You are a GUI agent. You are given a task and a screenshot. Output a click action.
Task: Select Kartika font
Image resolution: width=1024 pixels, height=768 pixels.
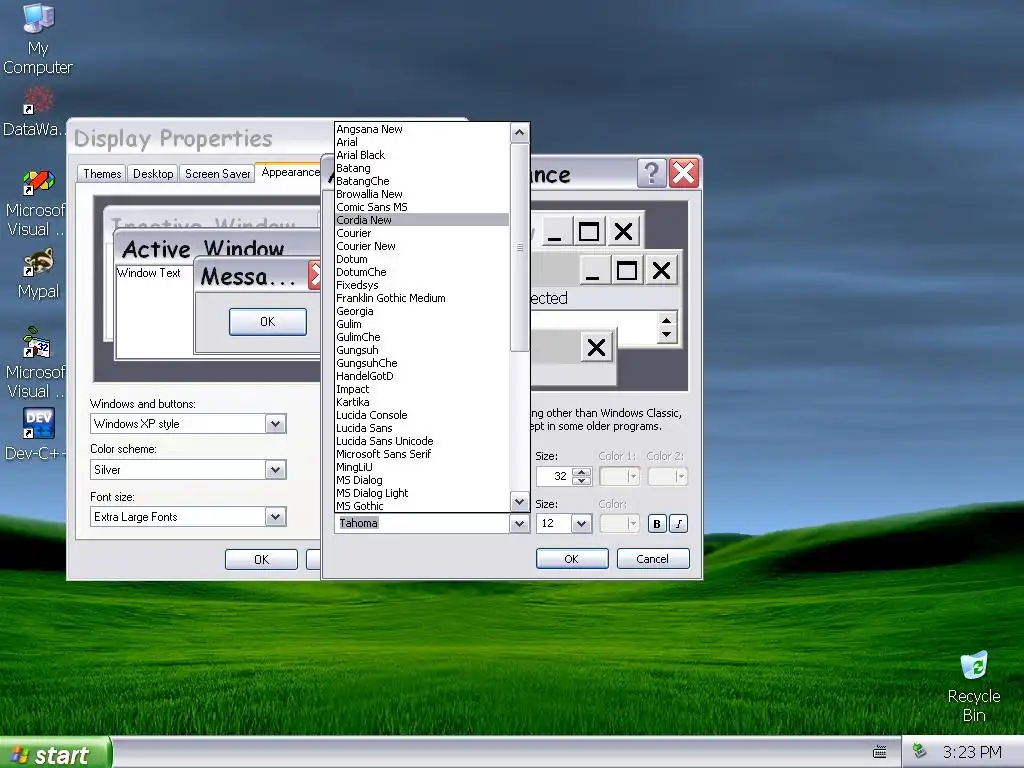(422, 402)
